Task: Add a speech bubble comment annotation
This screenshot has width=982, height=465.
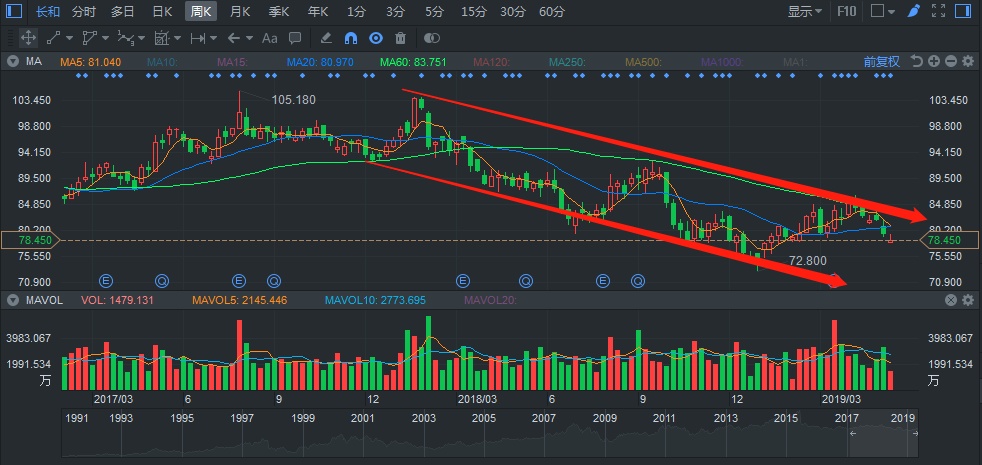Action: 295,38
